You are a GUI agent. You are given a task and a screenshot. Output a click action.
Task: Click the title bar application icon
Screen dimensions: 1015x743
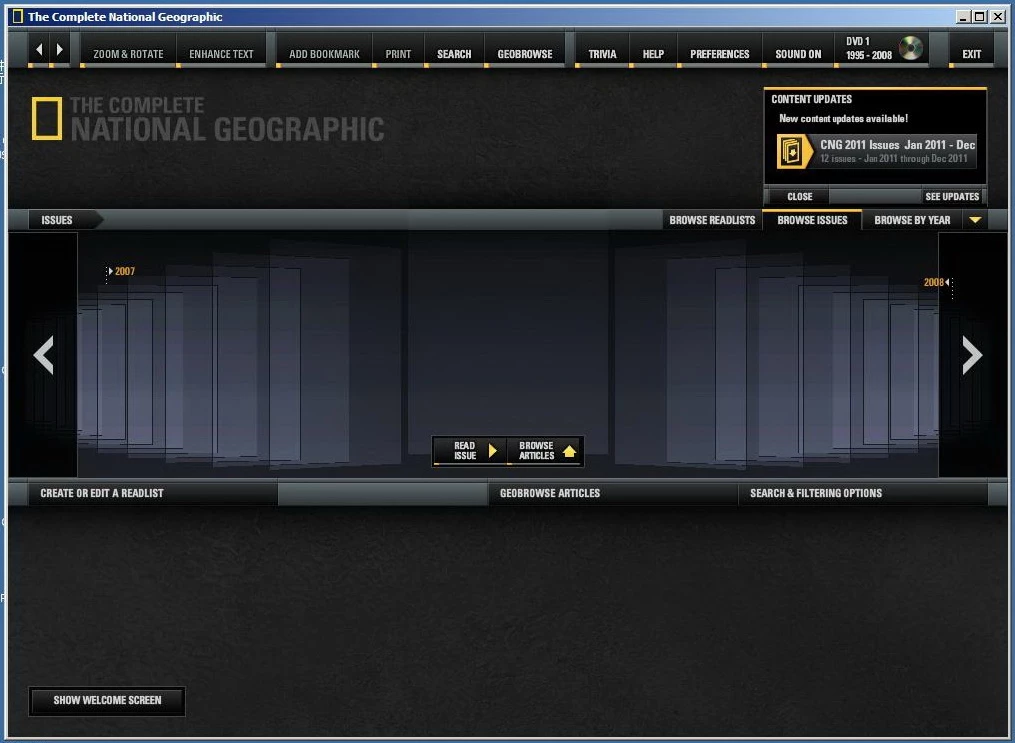click(x=17, y=17)
